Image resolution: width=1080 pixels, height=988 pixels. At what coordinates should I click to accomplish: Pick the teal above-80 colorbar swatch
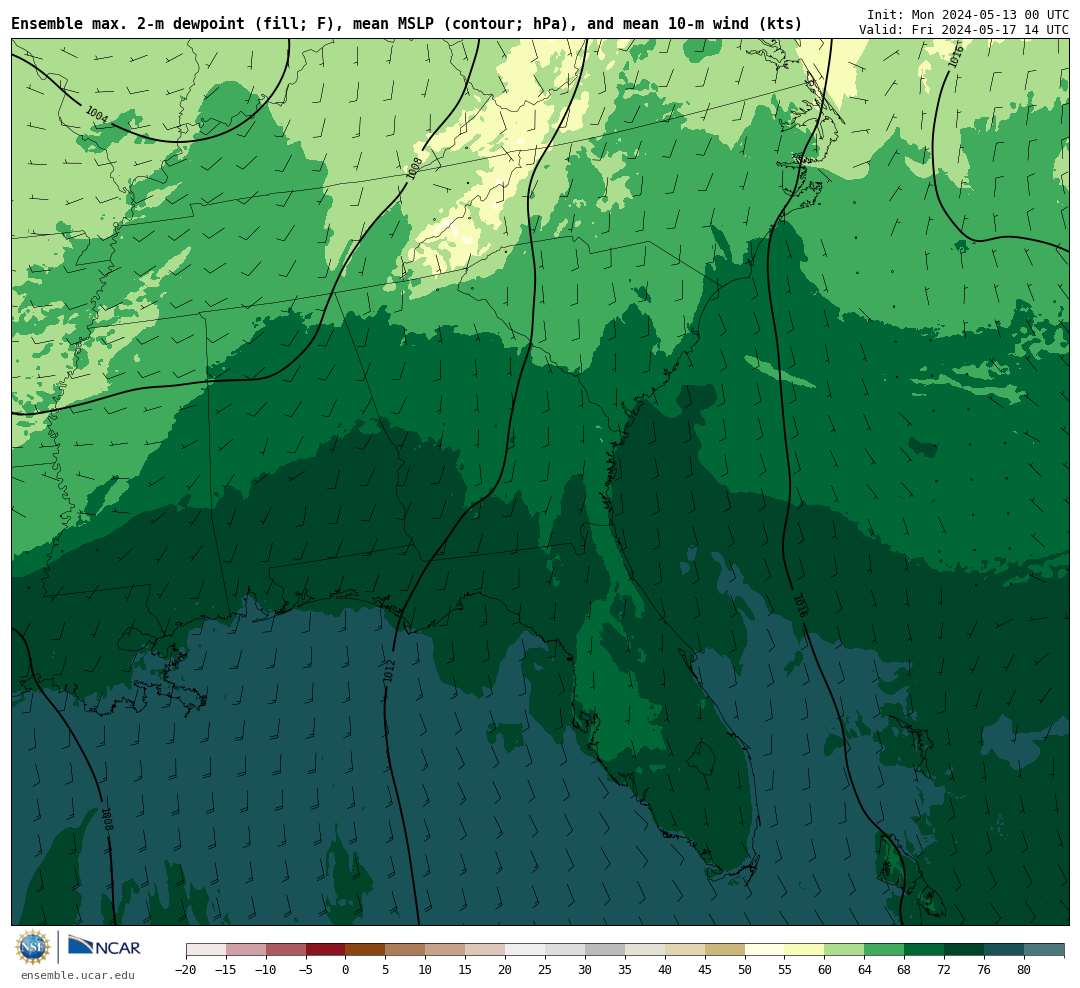pos(1044,950)
